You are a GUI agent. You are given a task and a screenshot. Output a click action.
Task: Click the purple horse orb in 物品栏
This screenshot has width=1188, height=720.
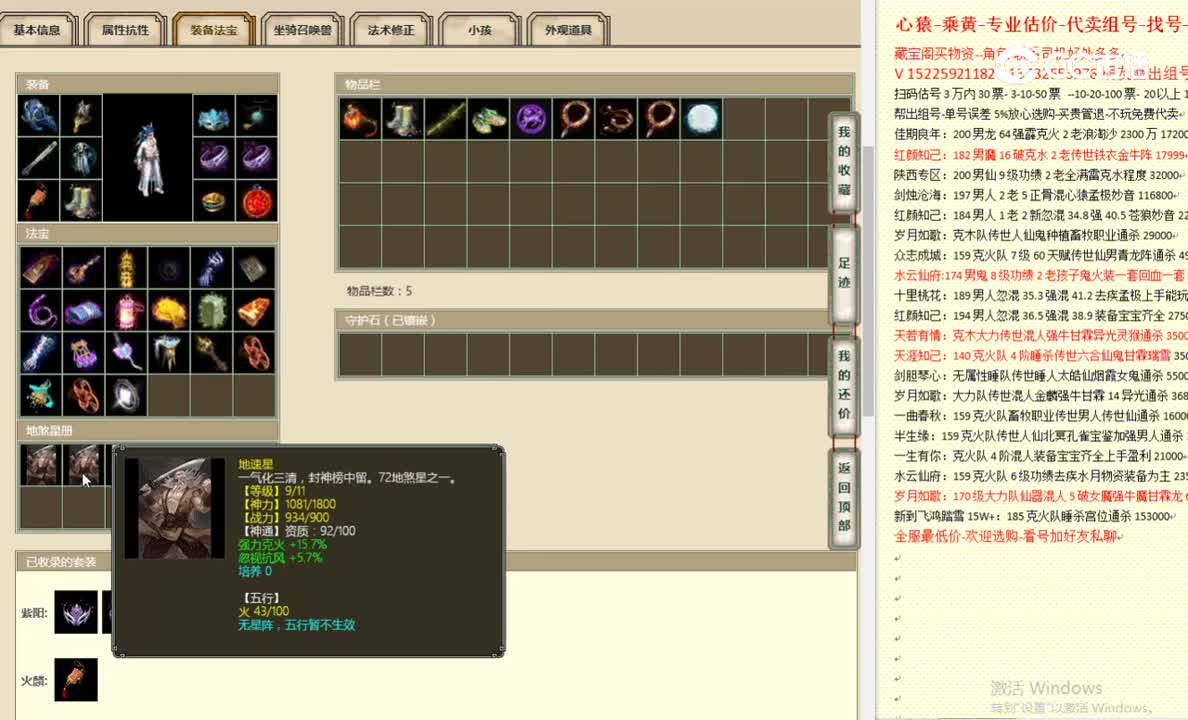(x=530, y=118)
